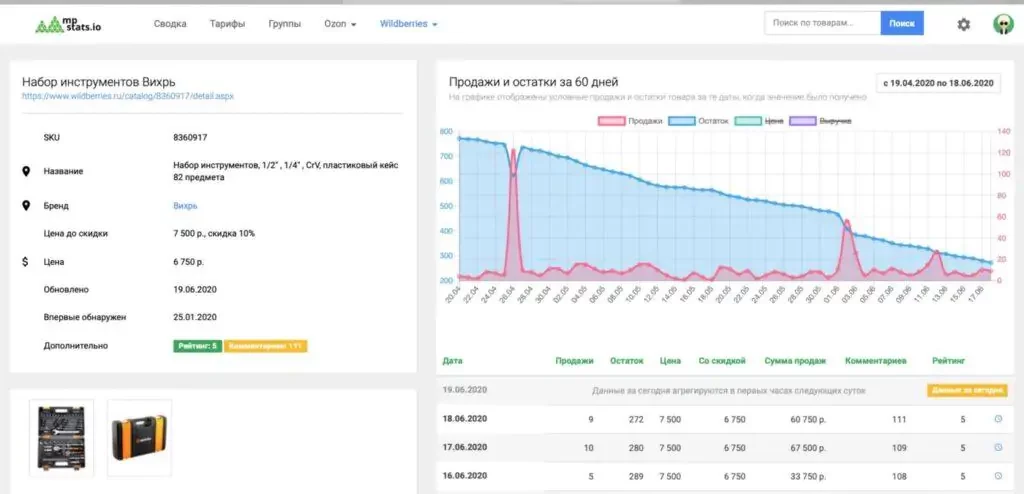Viewport: 1024px width, 494px height.
Task: Open the user profile avatar
Action: 1002,24
